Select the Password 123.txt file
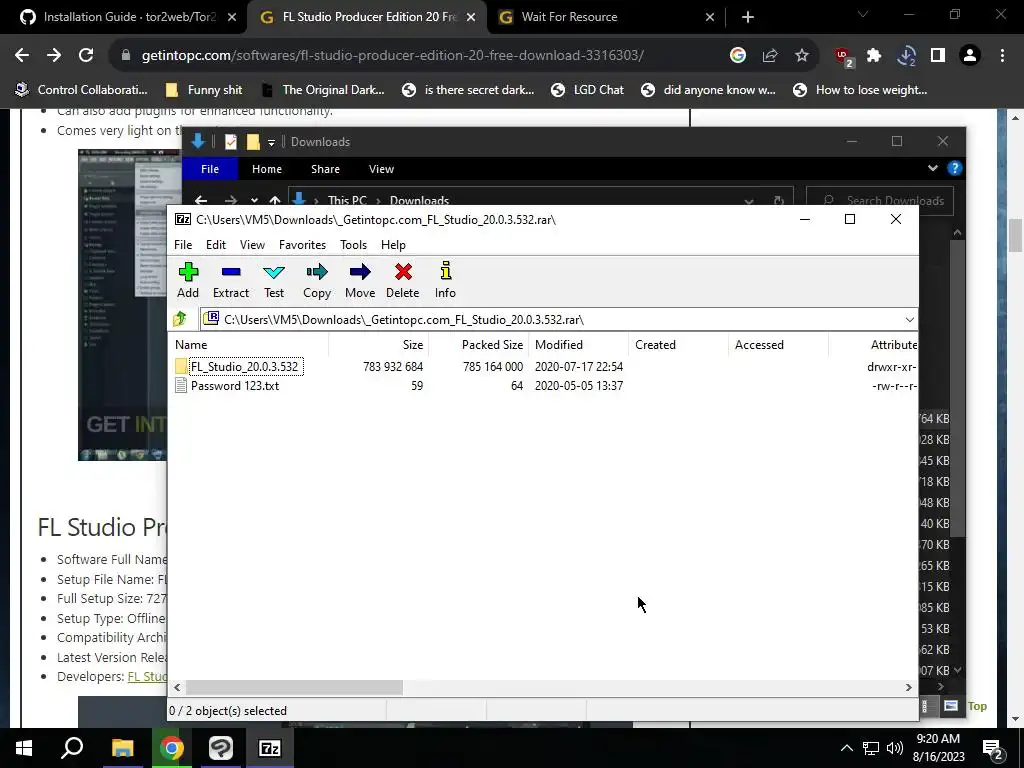The height and width of the screenshot is (768, 1024). [227, 386]
